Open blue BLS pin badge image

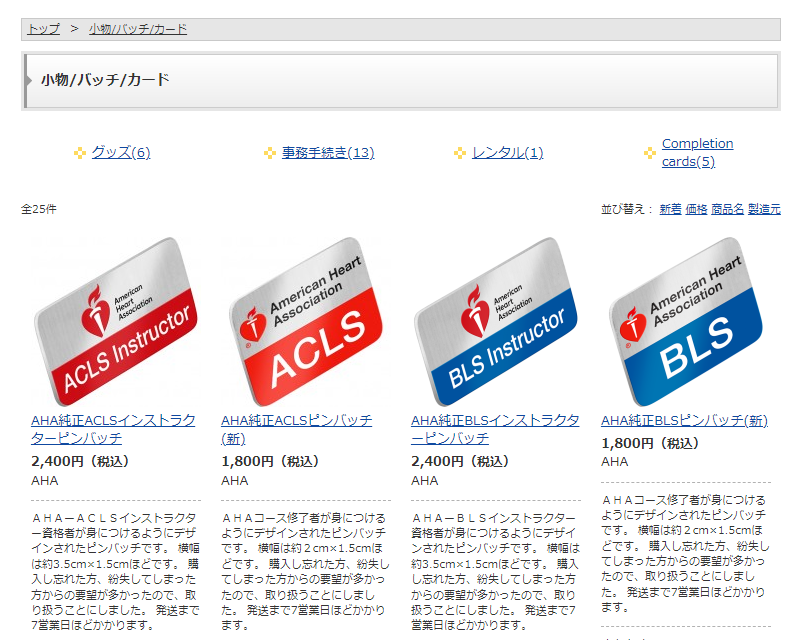(686, 321)
